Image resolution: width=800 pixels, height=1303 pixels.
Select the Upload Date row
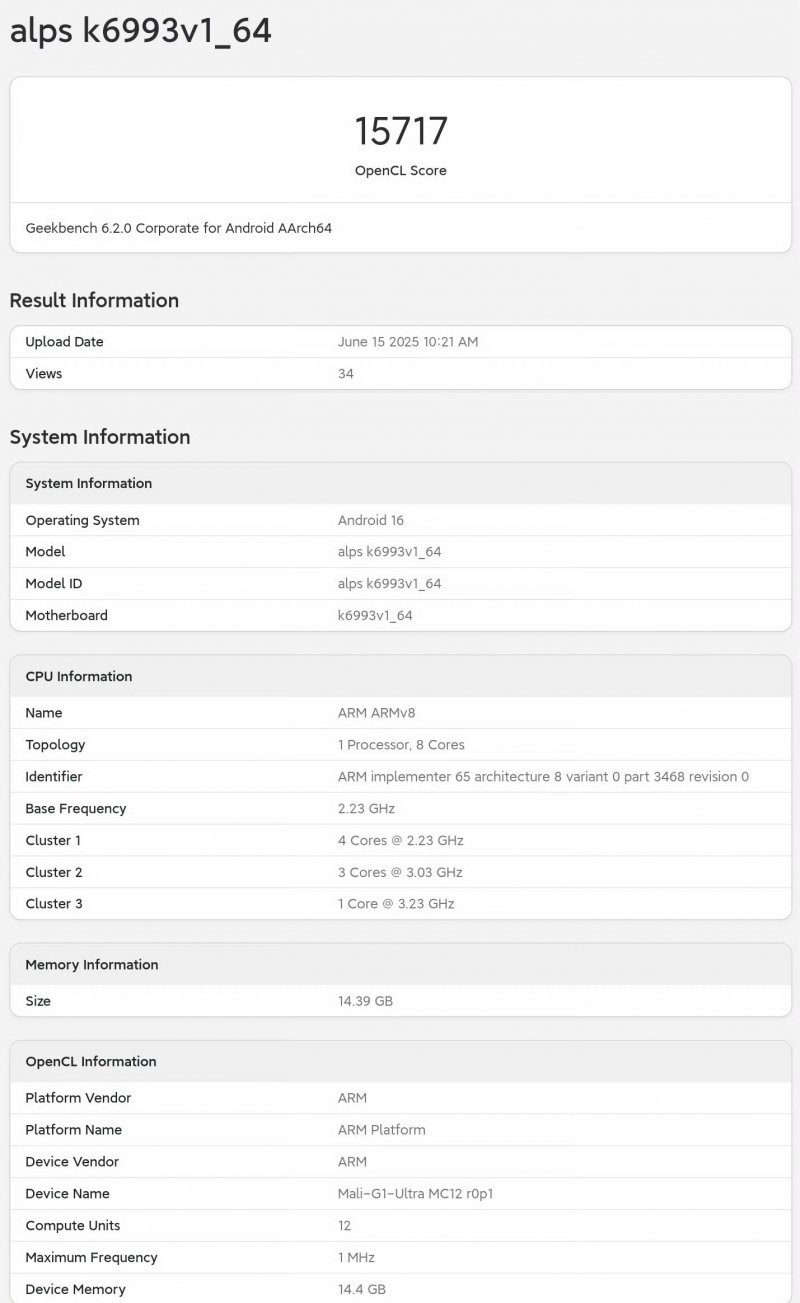tap(400, 342)
